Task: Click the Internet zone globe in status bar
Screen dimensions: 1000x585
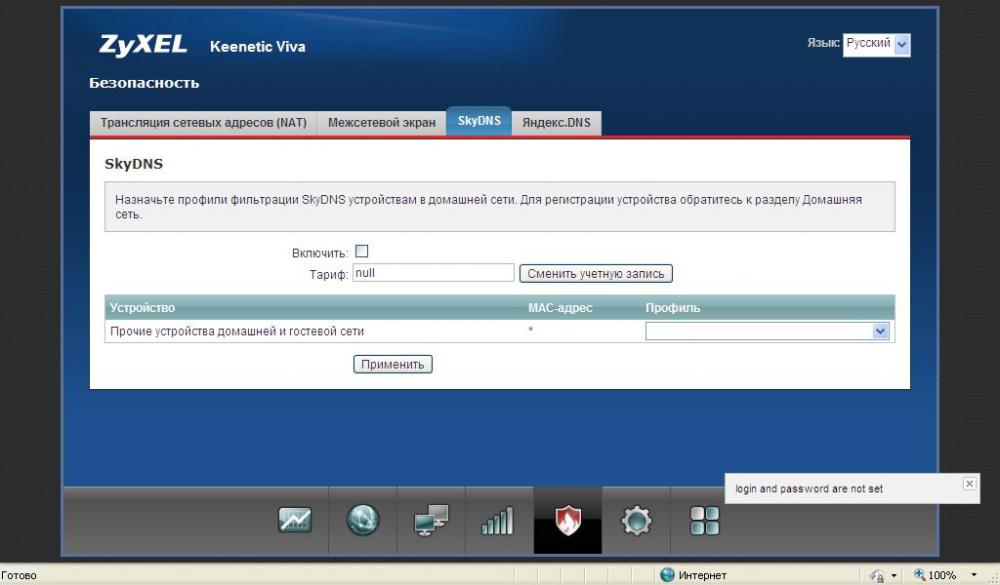Action: point(667,575)
